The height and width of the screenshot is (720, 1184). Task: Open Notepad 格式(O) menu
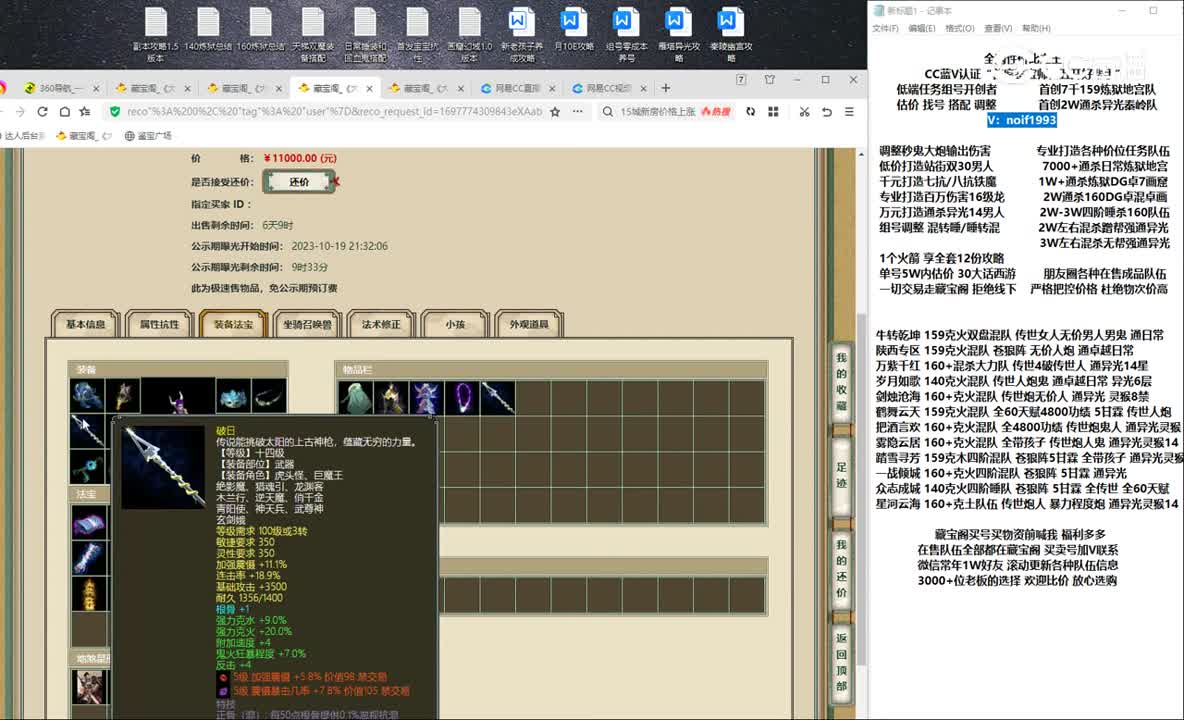(x=960, y=28)
